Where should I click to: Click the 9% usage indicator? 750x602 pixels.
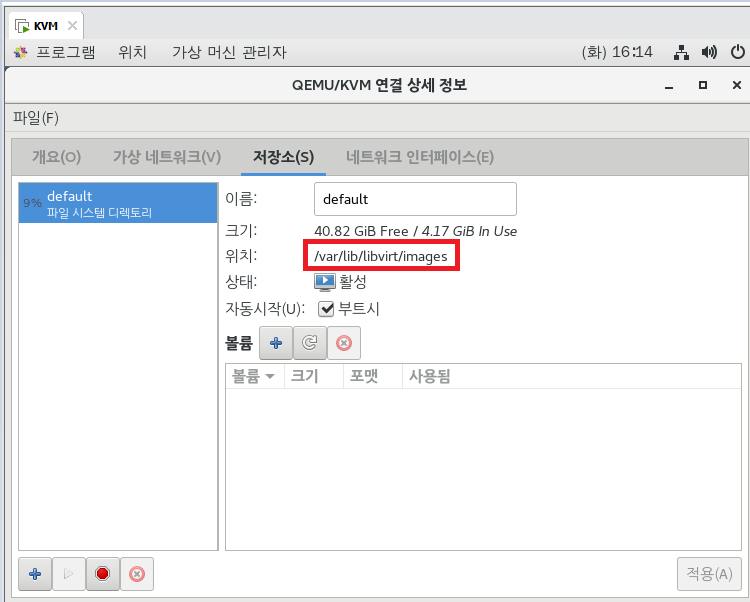(33, 203)
